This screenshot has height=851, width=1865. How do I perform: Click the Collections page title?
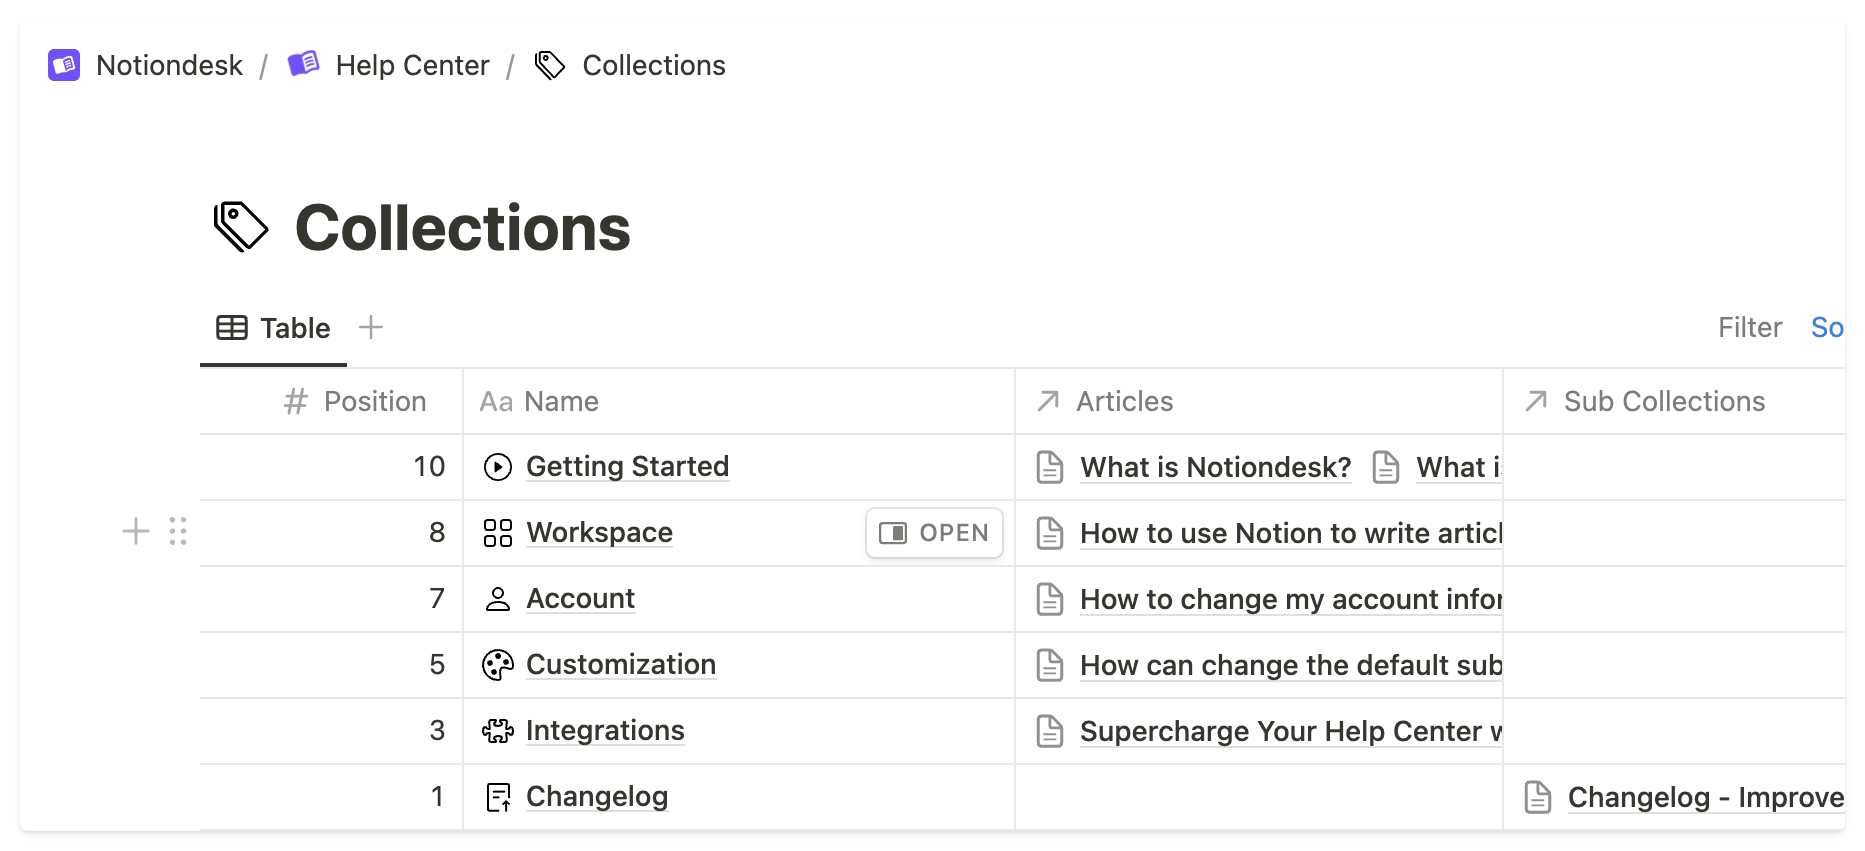pyautogui.click(x=462, y=228)
